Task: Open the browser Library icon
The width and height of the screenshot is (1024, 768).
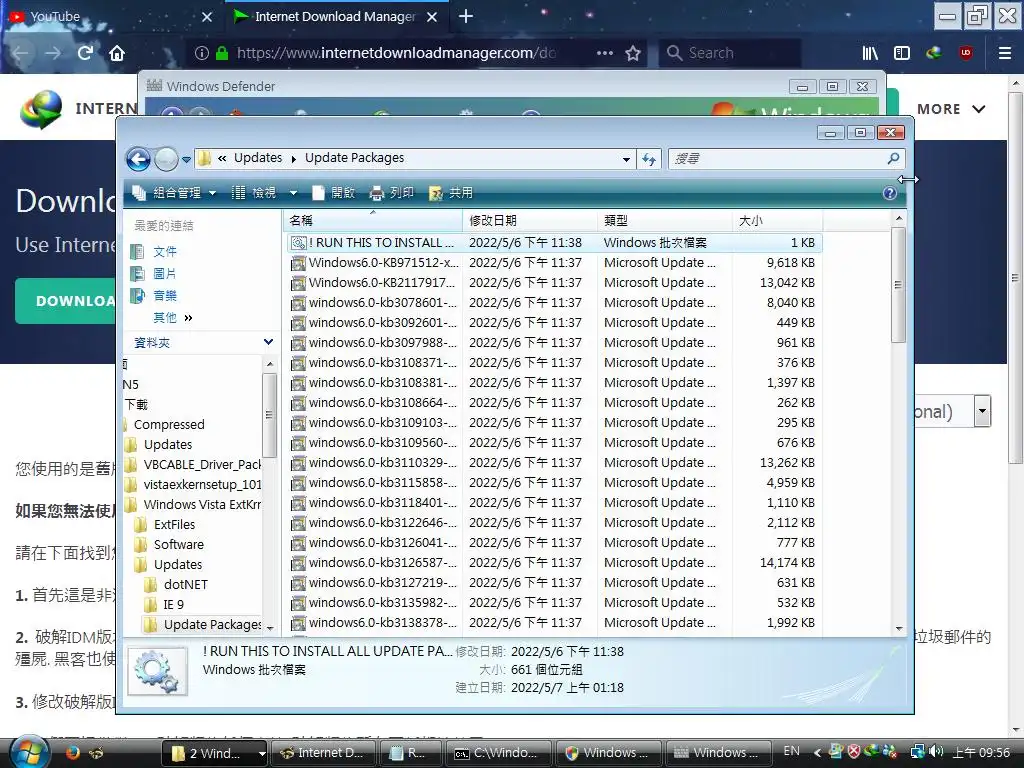Action: point(870,53)
